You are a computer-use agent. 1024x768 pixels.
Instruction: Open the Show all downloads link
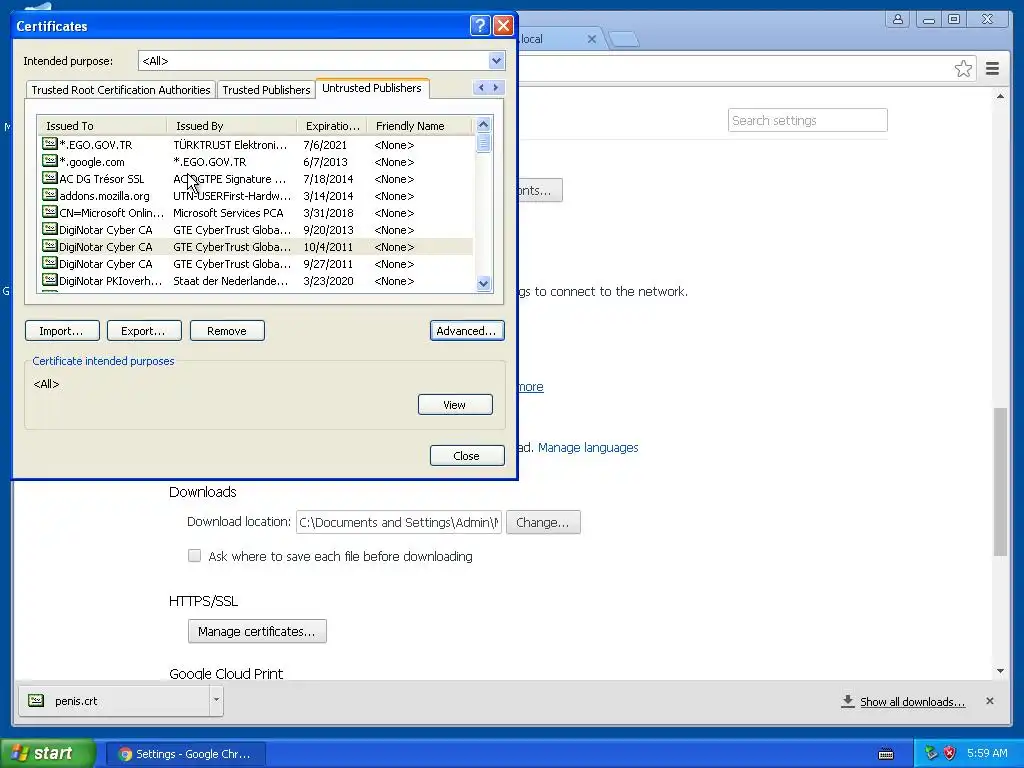[x=912, y=701]
